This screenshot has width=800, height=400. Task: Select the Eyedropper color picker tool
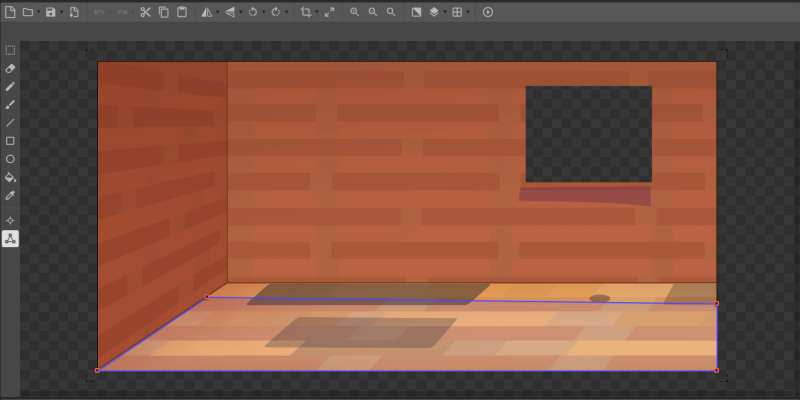pos(10,195)
